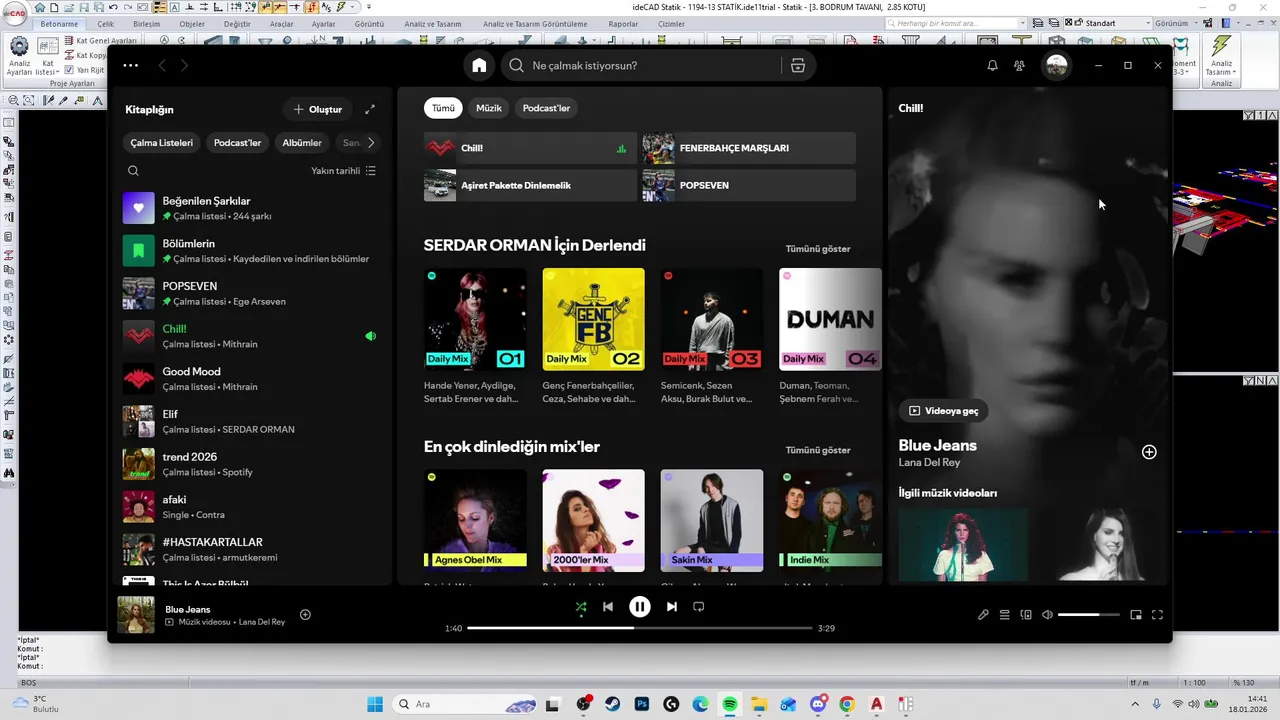Open the play queue icon

(1005, 615)
